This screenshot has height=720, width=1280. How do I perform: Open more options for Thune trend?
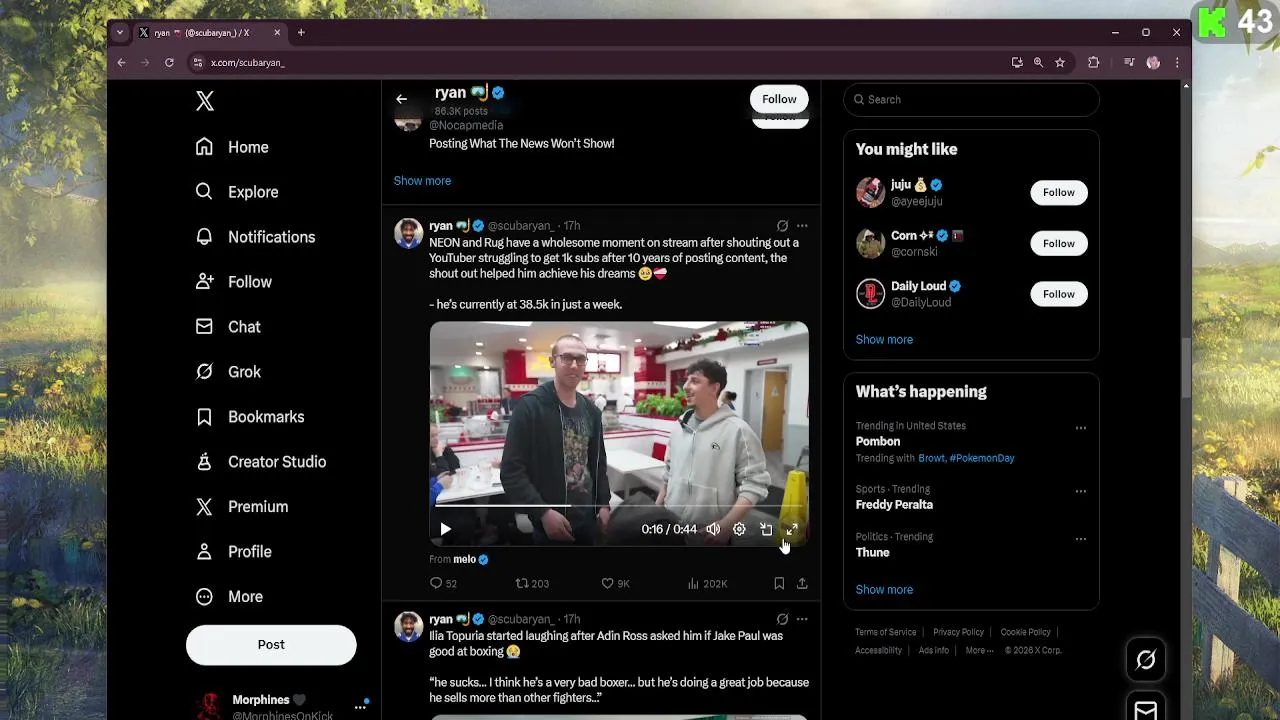pos(1080,539)
